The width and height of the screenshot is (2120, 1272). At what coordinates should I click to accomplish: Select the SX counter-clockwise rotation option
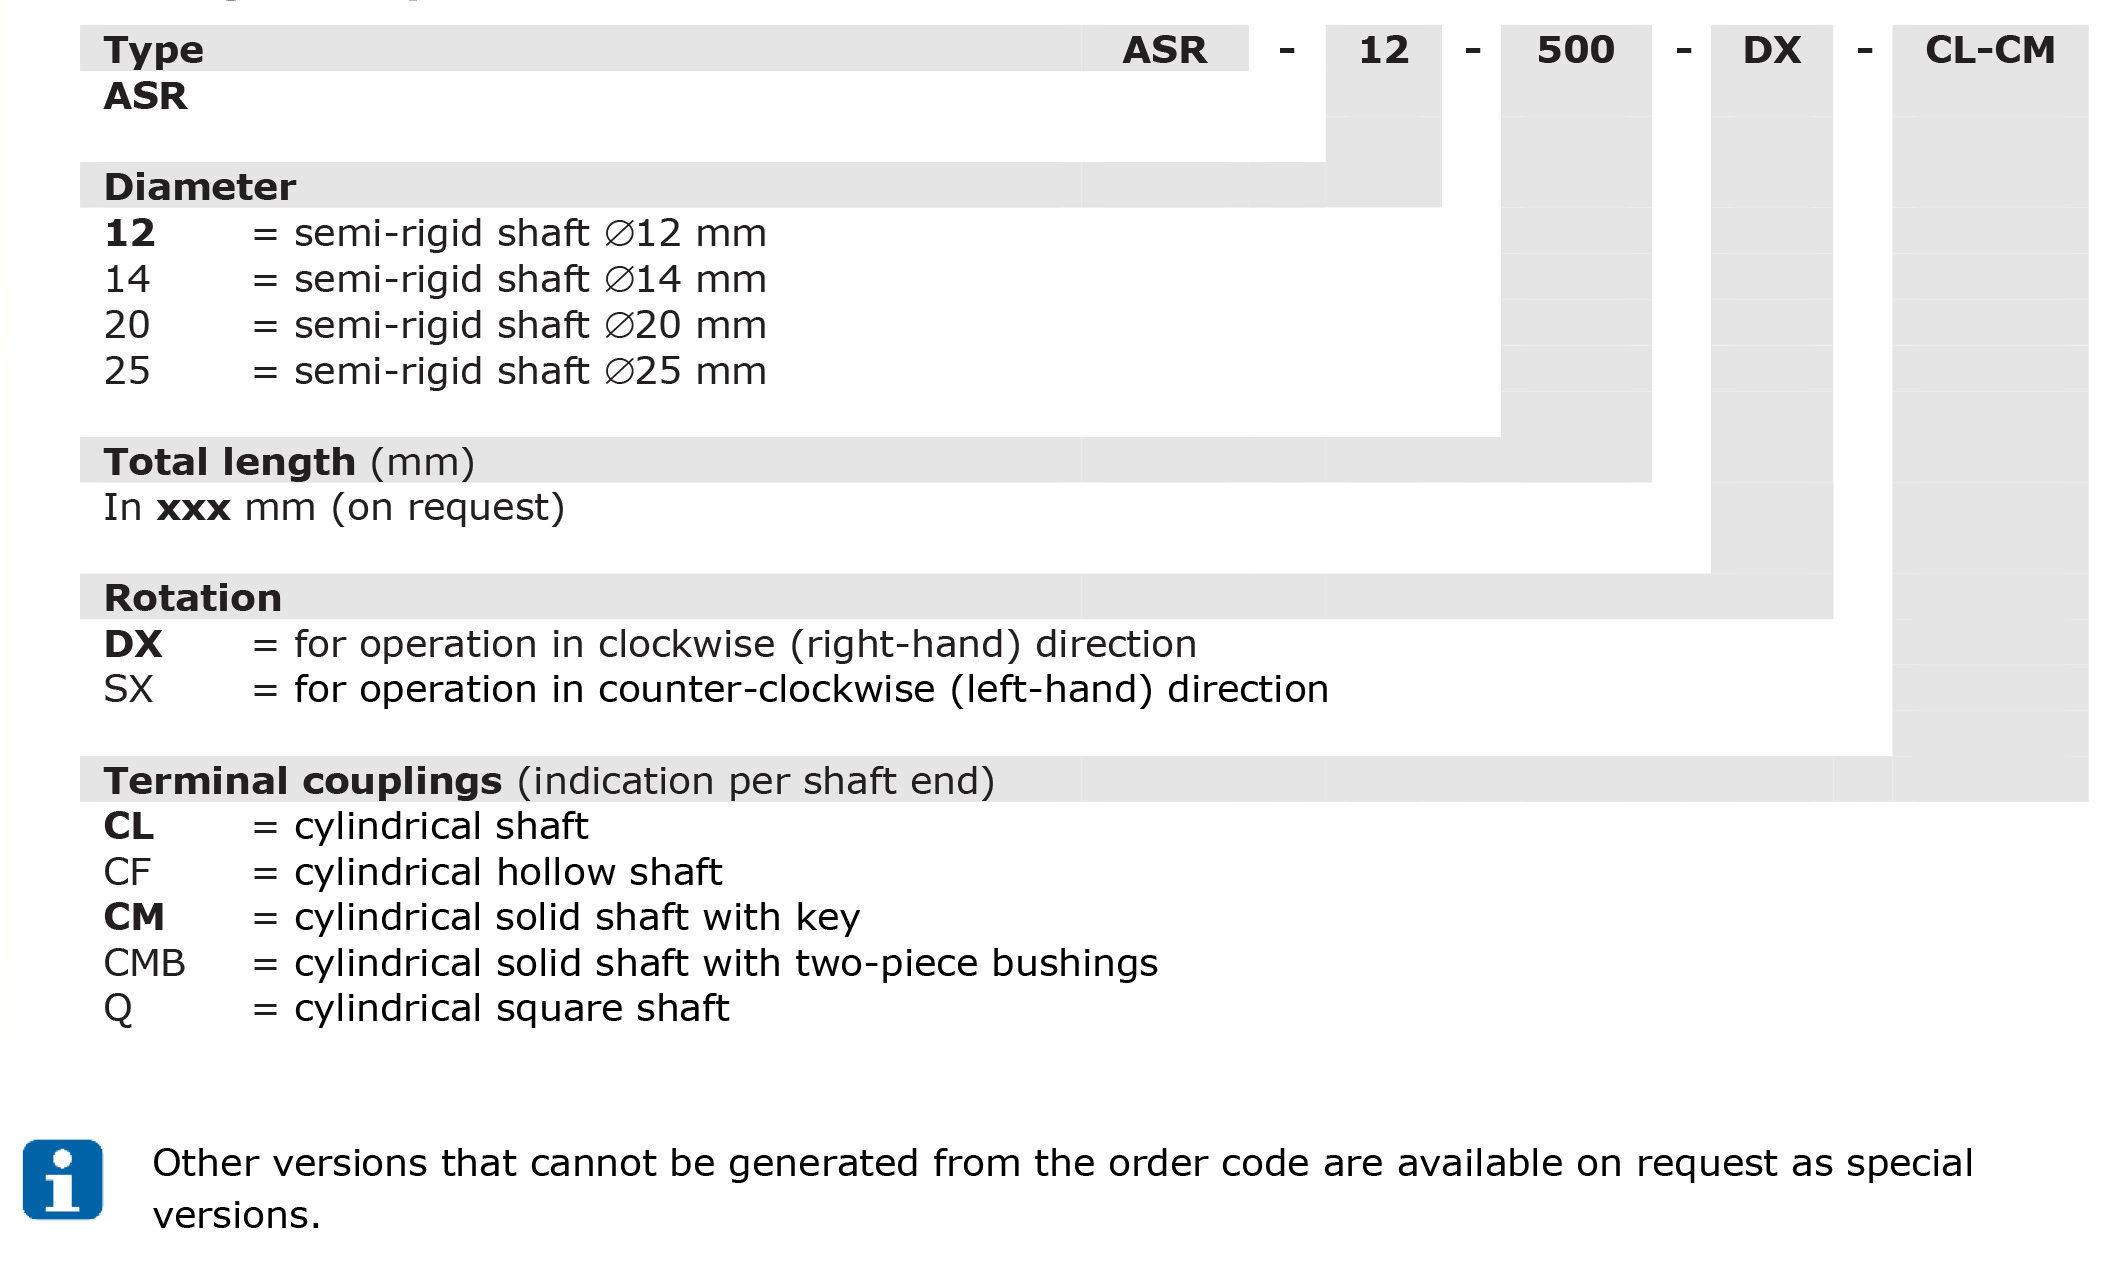click(716, 690)
